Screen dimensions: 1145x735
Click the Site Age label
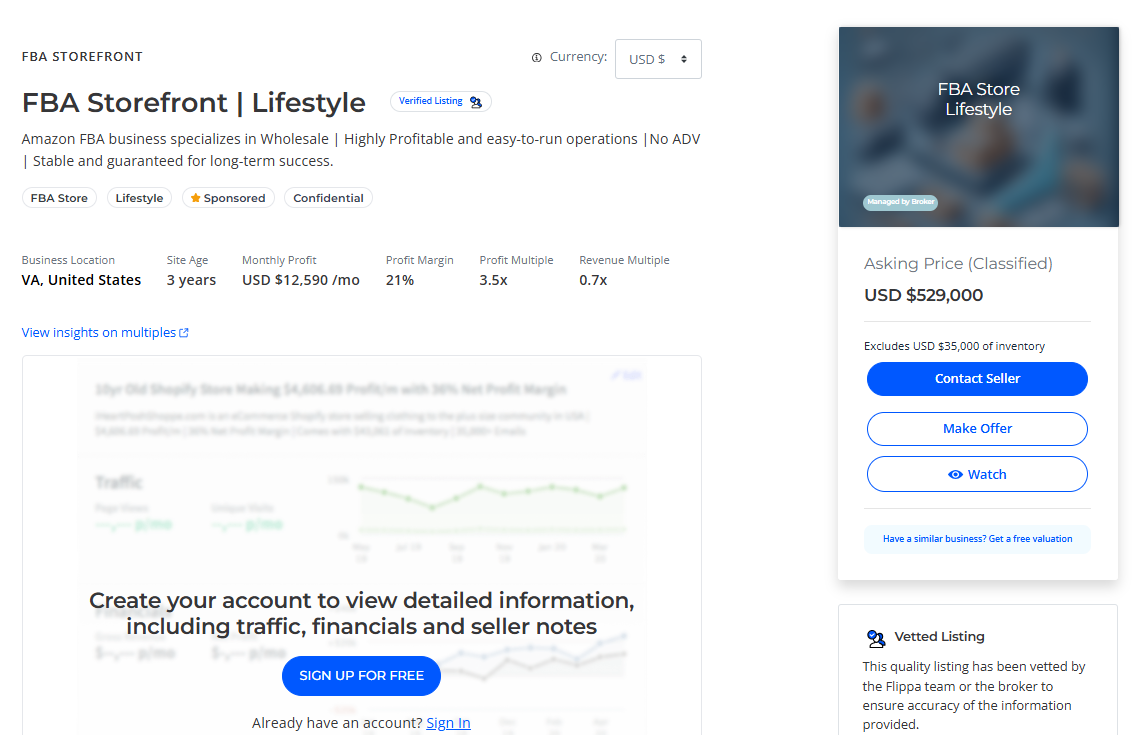[x=187, y=260]
